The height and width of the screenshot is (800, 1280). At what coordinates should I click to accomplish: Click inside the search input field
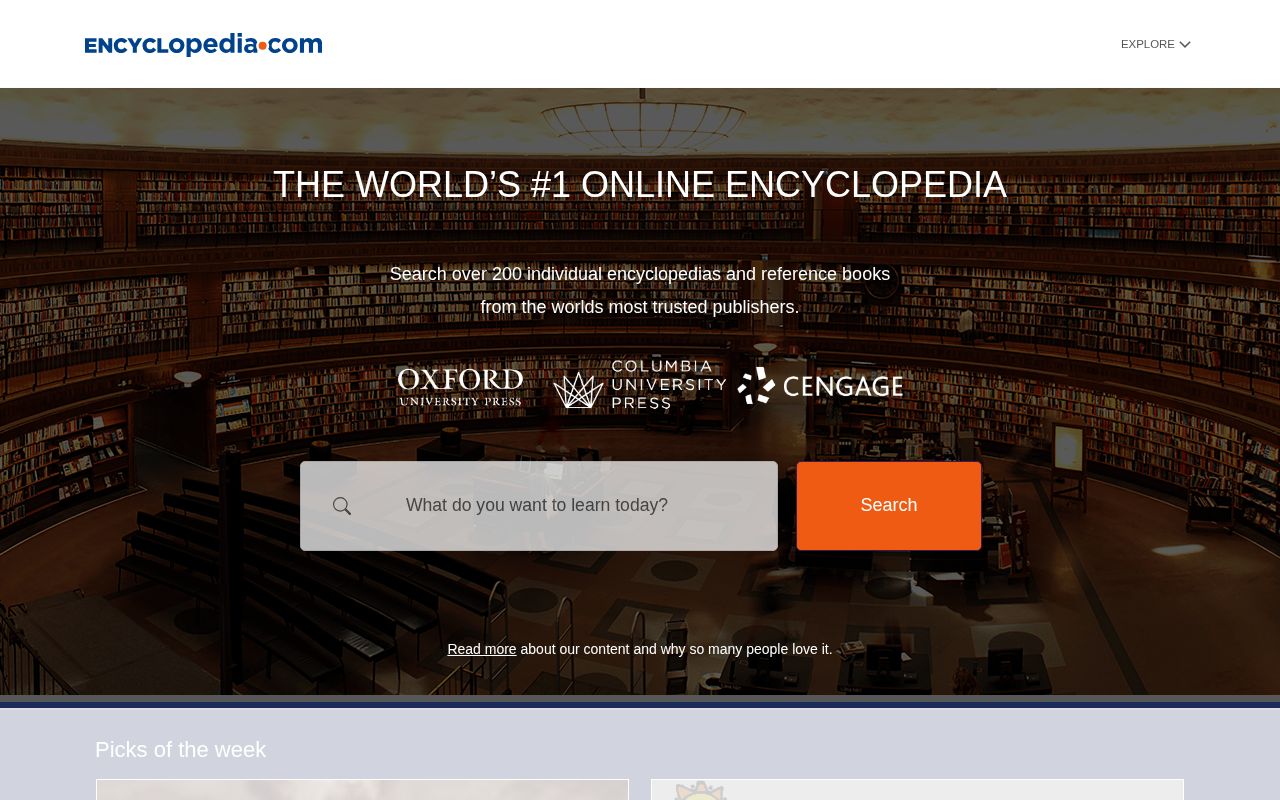(x=560, y=506)
